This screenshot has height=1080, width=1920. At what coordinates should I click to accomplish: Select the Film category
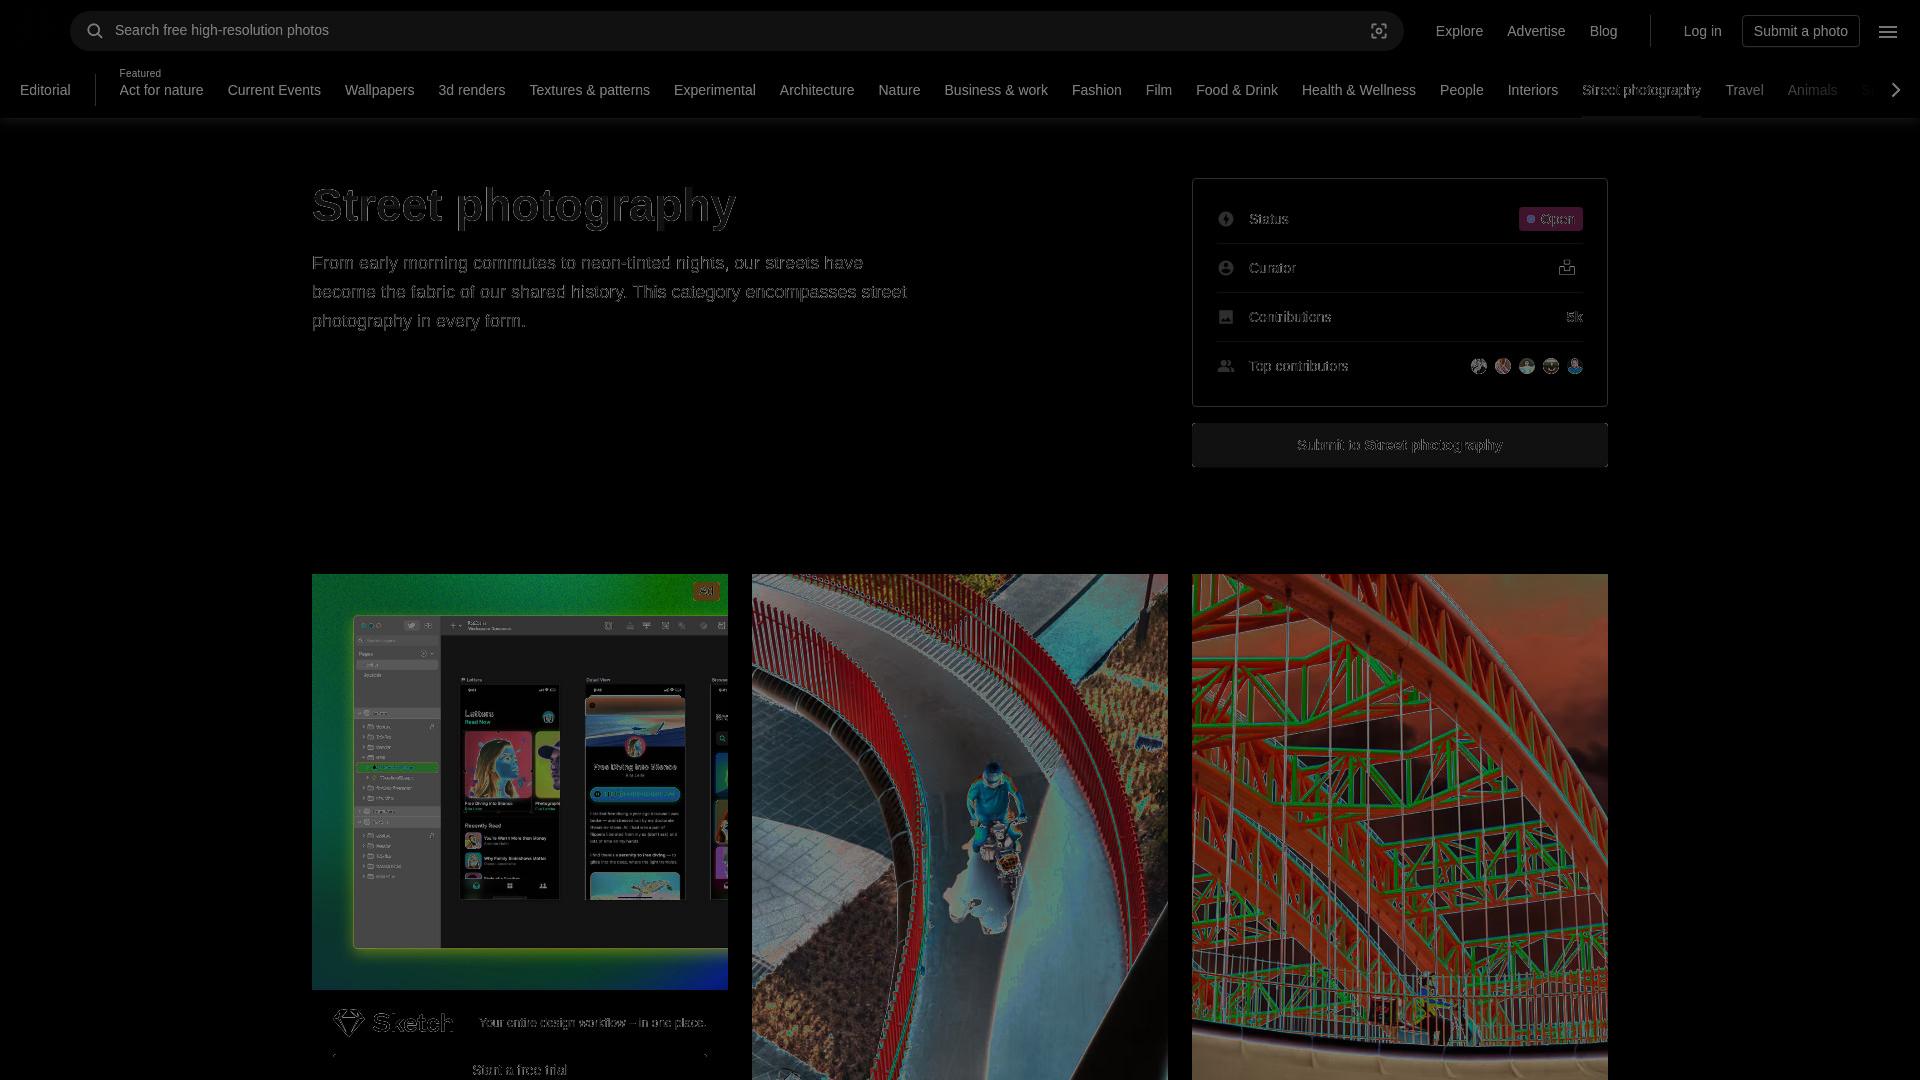[1158, 90]
